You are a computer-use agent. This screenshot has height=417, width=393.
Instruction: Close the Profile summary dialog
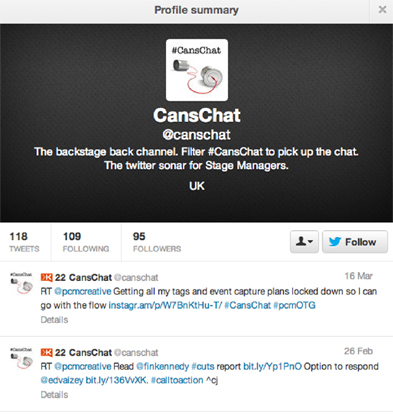click(x=382, y=10)
